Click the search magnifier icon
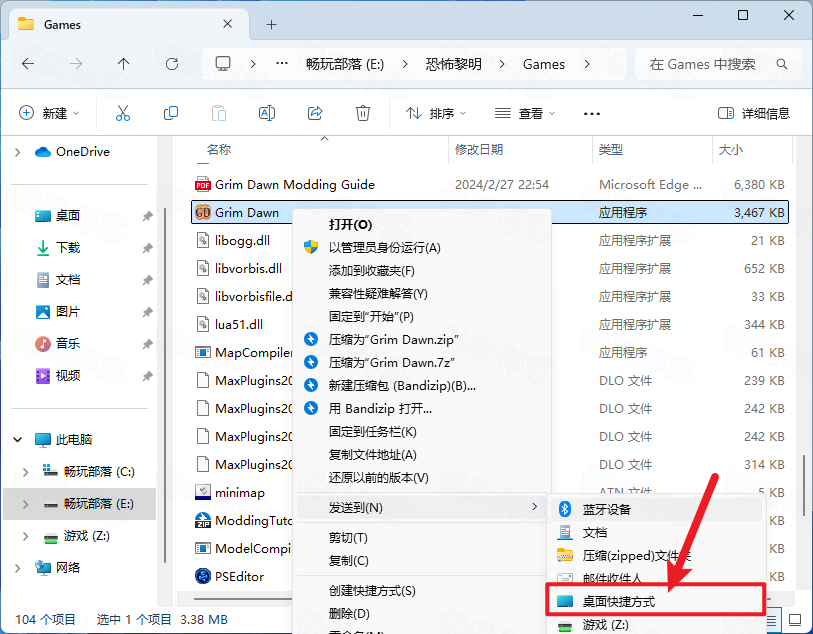 coord(781,64)
